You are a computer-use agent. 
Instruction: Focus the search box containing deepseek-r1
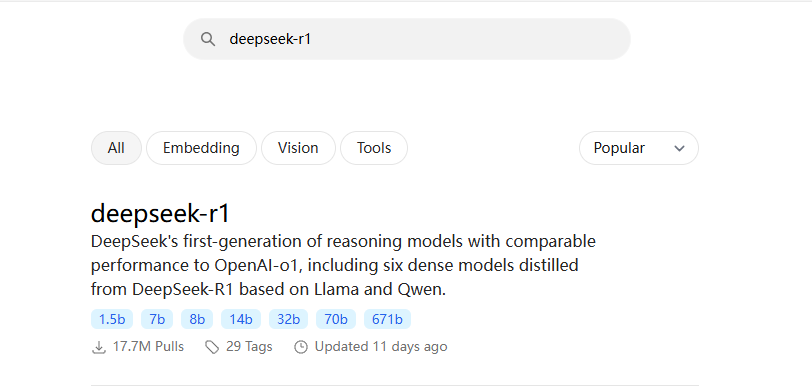[x=407, y=39]
